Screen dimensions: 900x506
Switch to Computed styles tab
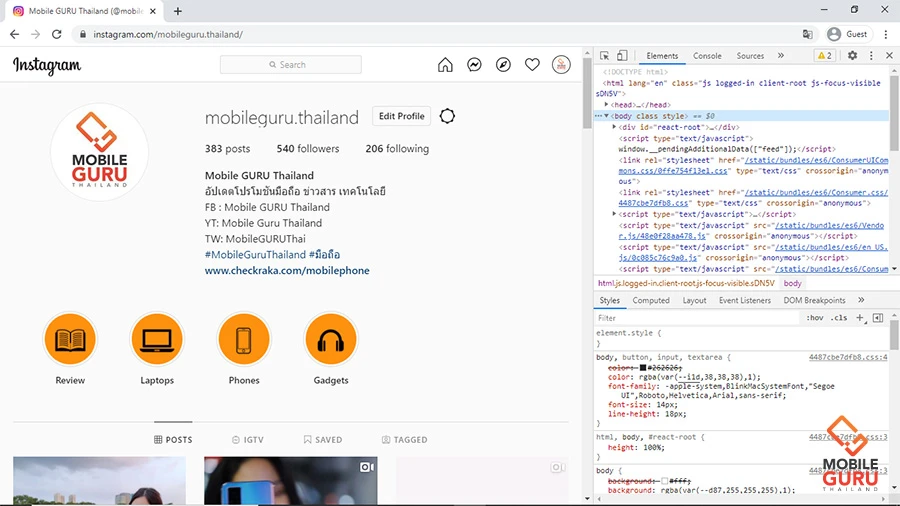tap(651, 300)
